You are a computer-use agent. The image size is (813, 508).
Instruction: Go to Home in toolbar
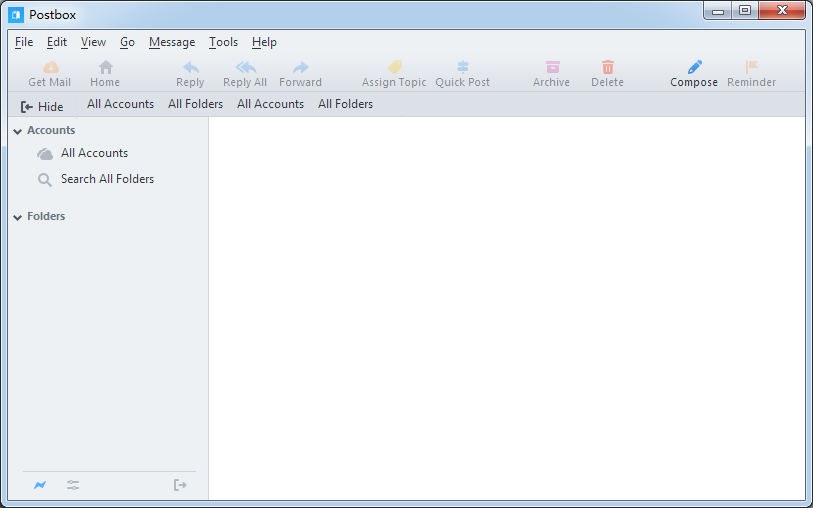[x=105, y=74]
